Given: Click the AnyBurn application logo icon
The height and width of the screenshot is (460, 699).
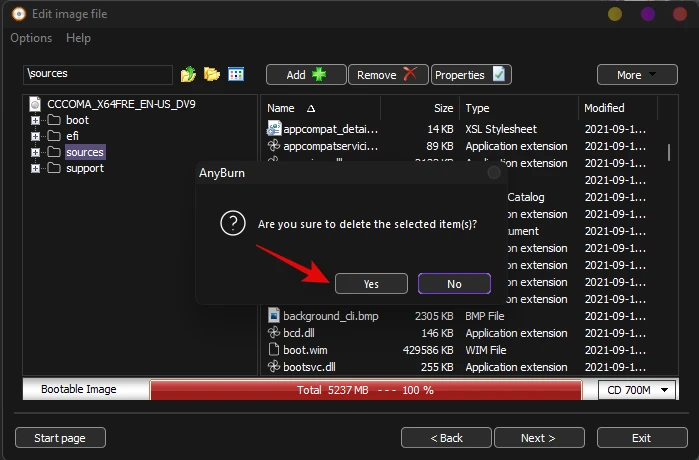Looking at the screenshot, I should [x=18, y=14].
